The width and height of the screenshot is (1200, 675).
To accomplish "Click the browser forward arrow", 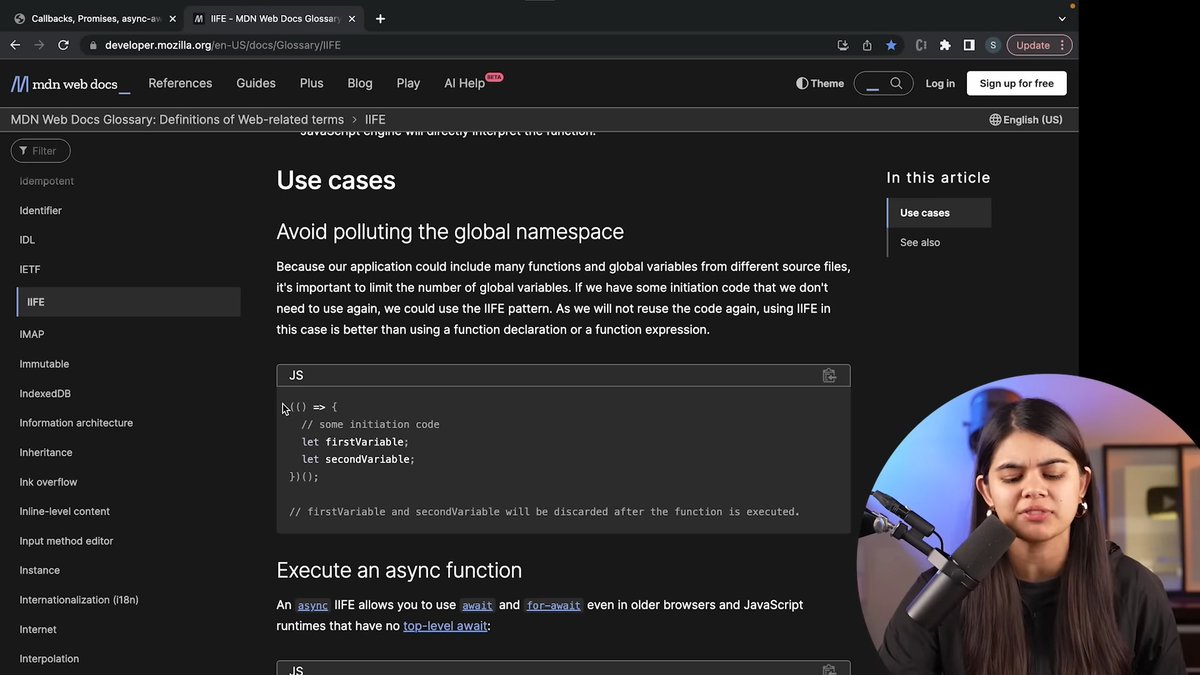I will [39, 45].
